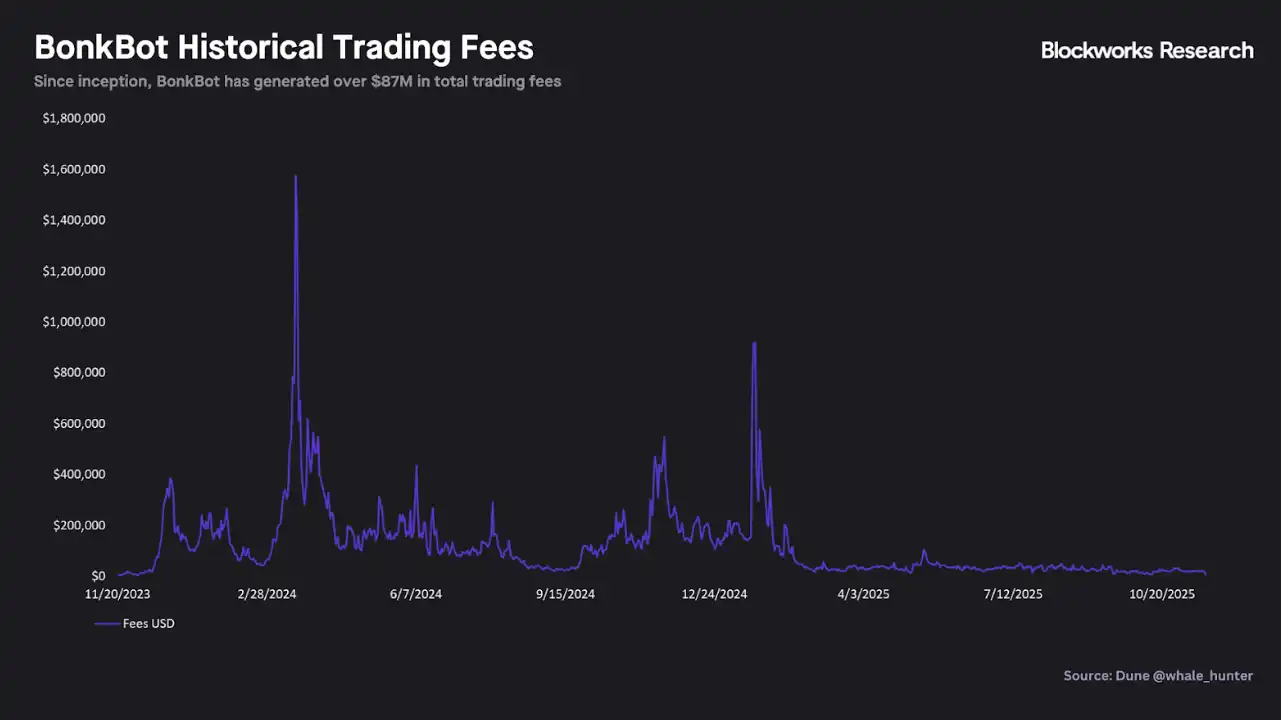Click the subtitle about $87M total fees

[297, 81]
